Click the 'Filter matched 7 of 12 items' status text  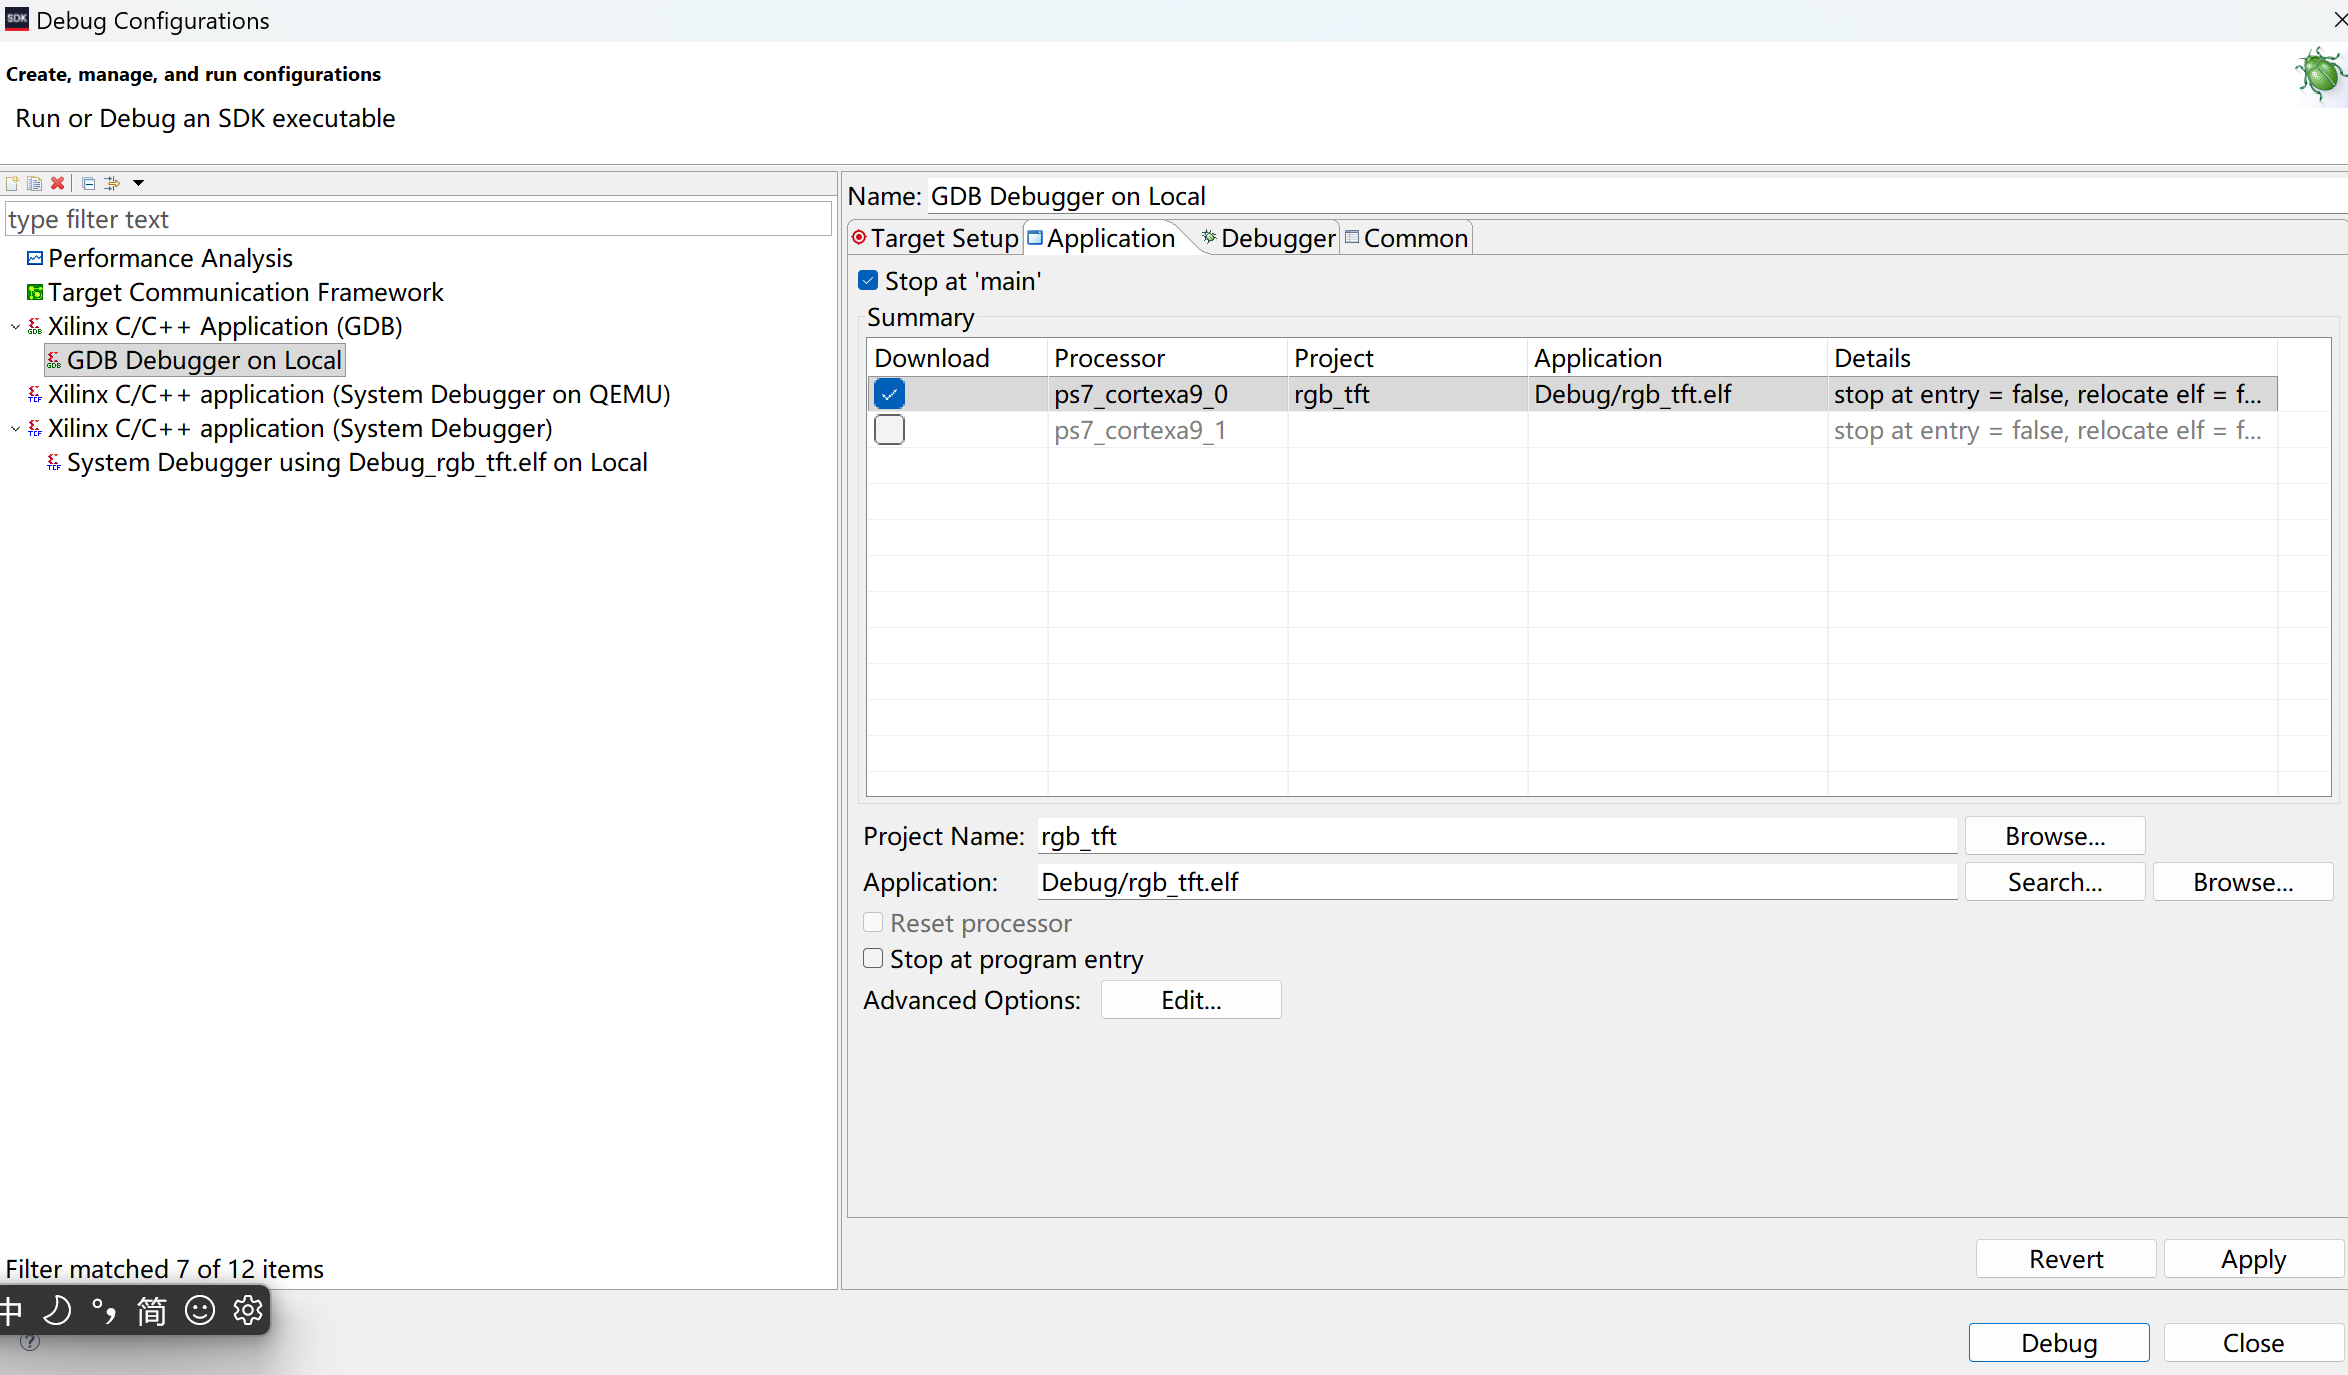click(x=165, y=1269)
